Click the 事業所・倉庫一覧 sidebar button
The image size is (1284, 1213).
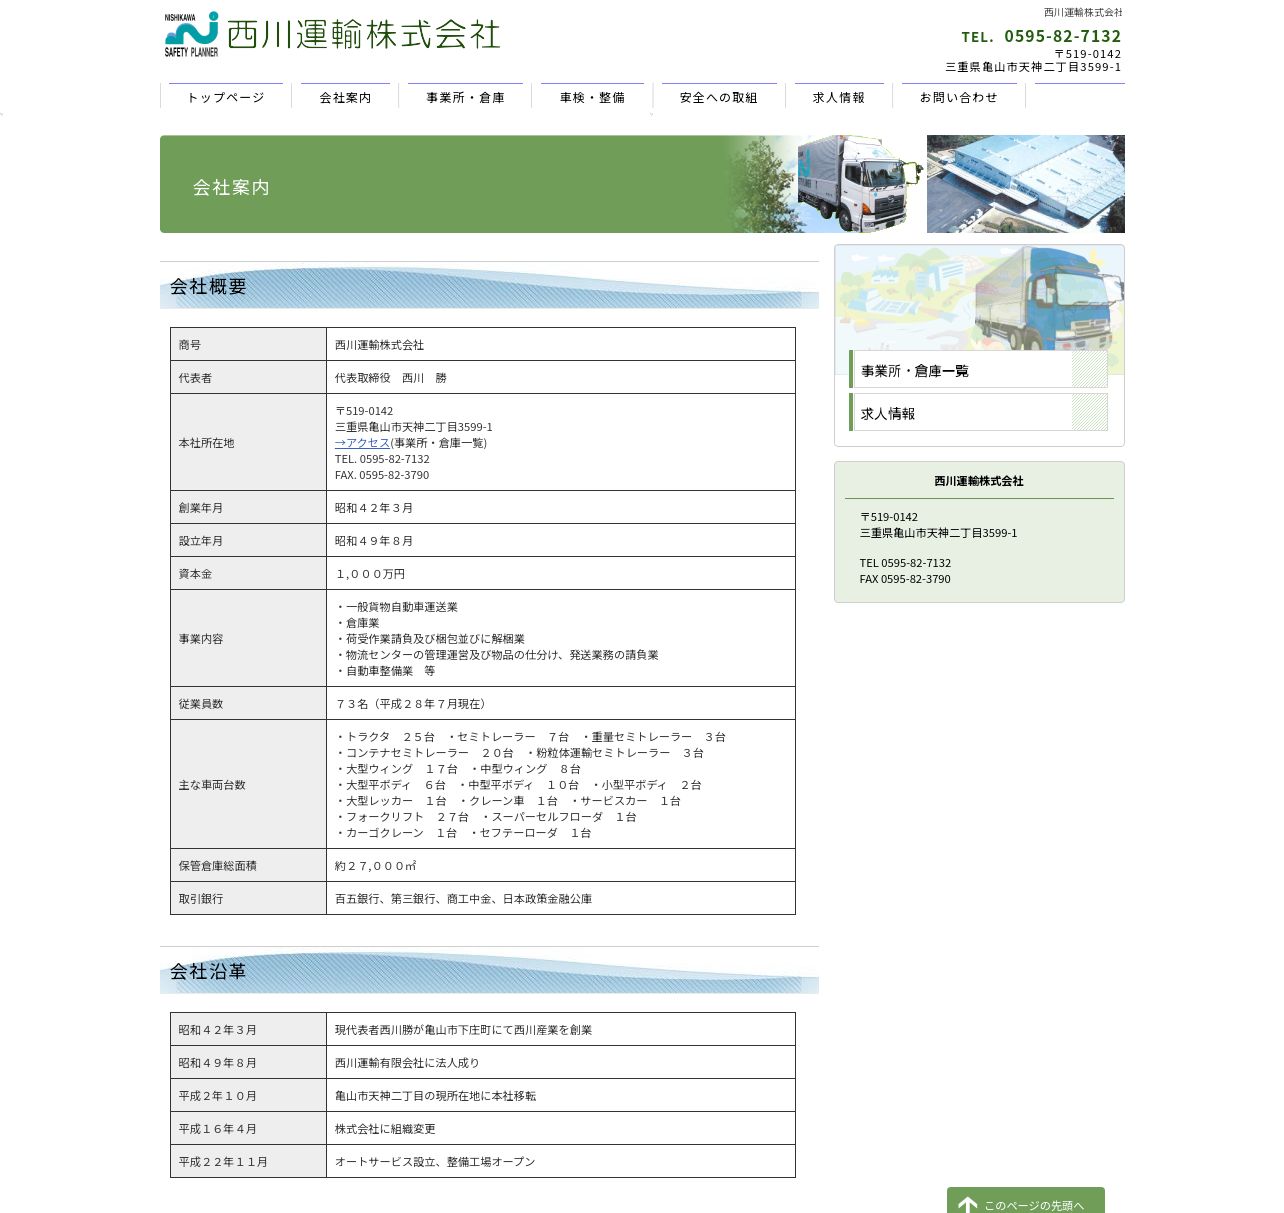pos(979,370)
